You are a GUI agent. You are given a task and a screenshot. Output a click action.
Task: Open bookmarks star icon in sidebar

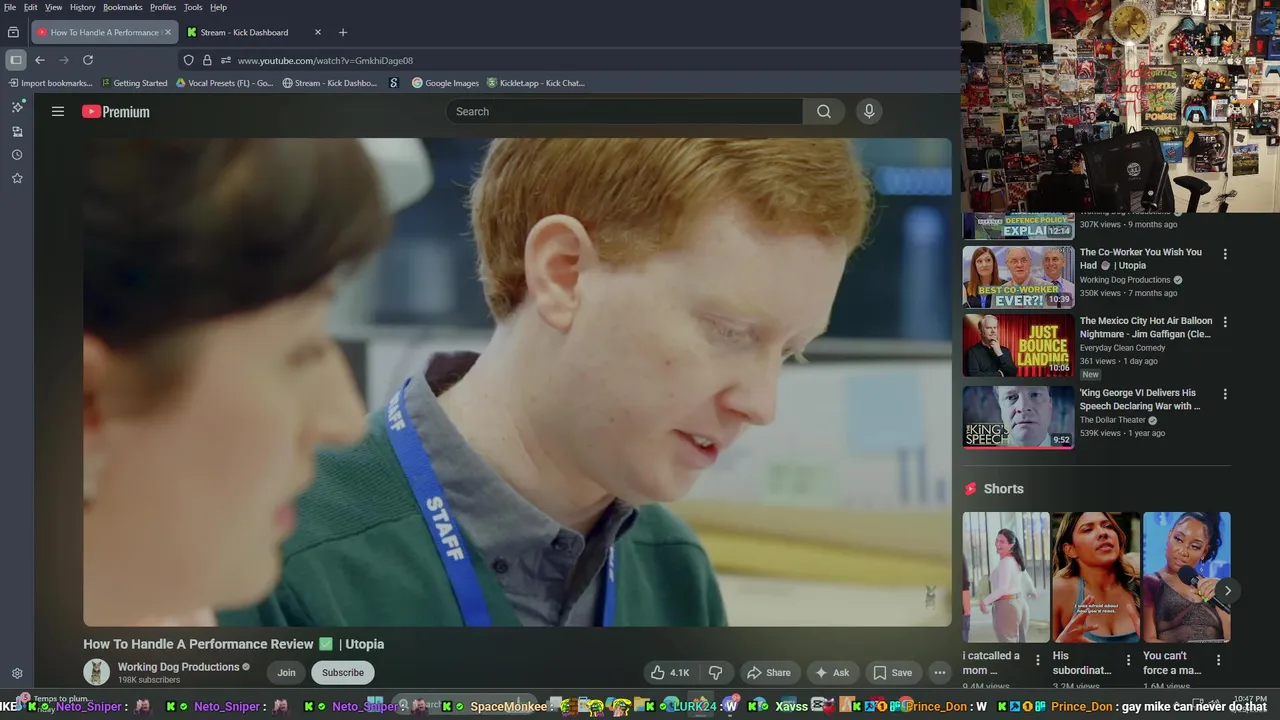(x=17, y=178)
